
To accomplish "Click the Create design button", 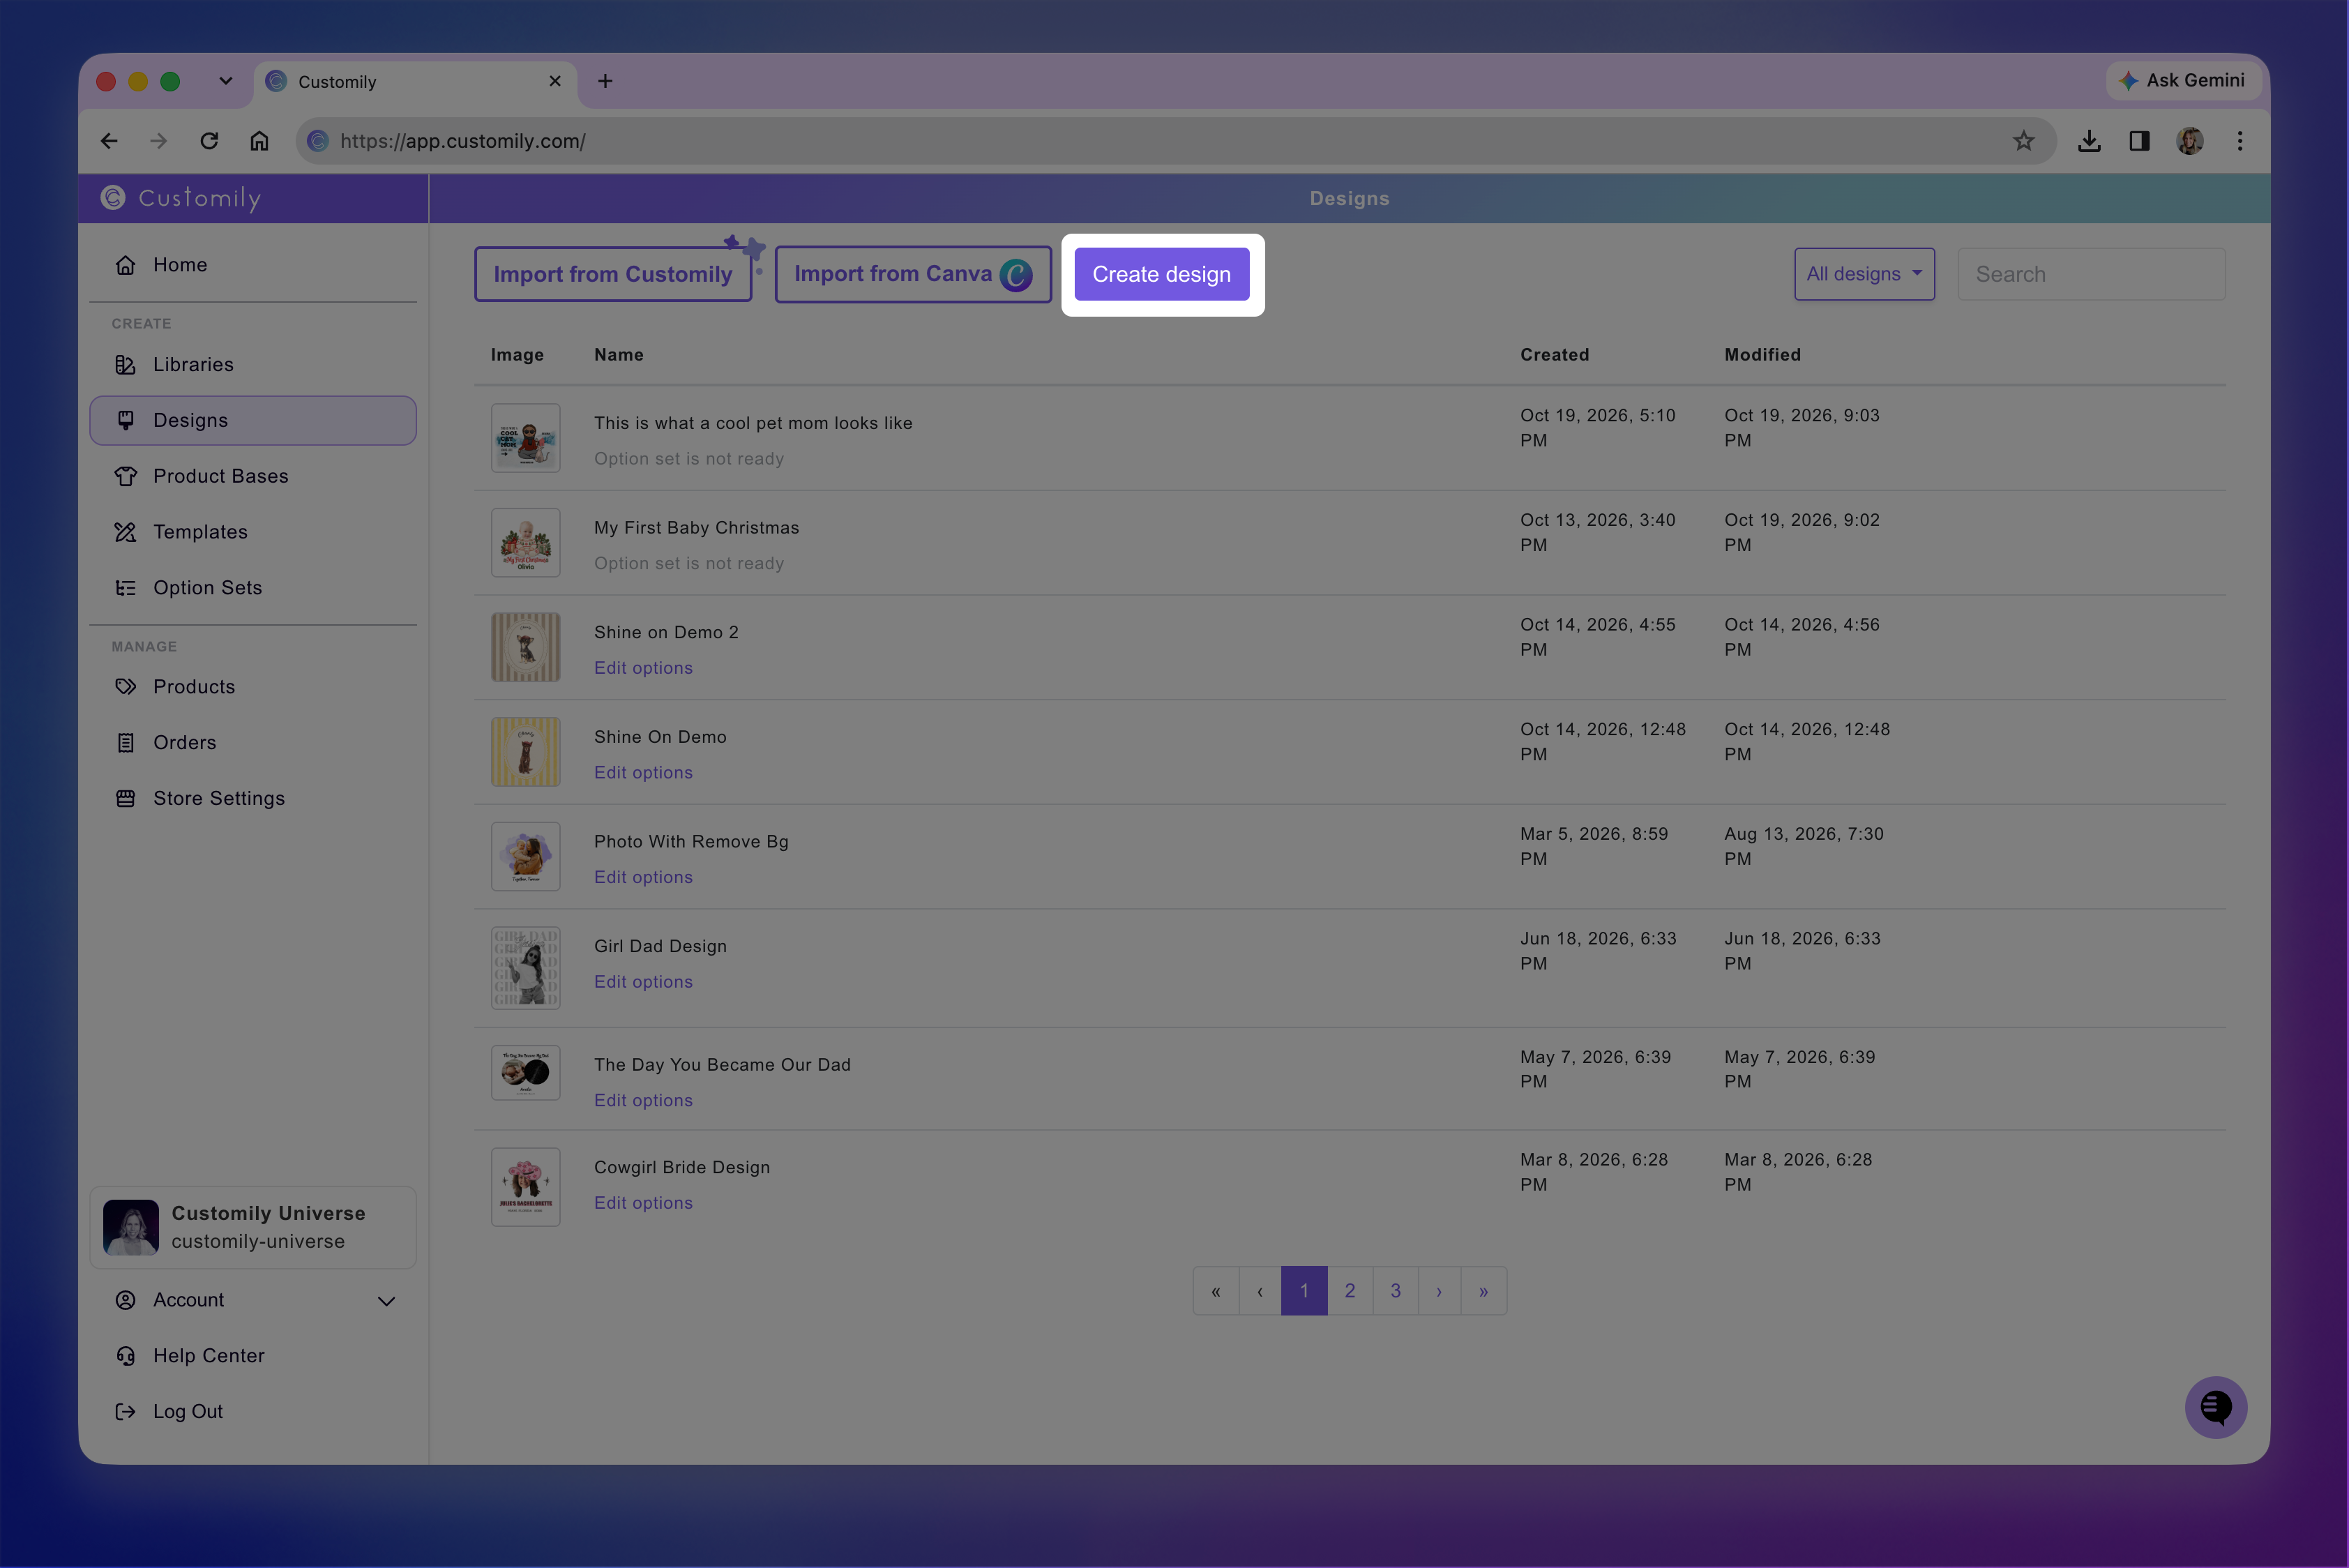I will pyautogui.click(x=1161, y=274).
